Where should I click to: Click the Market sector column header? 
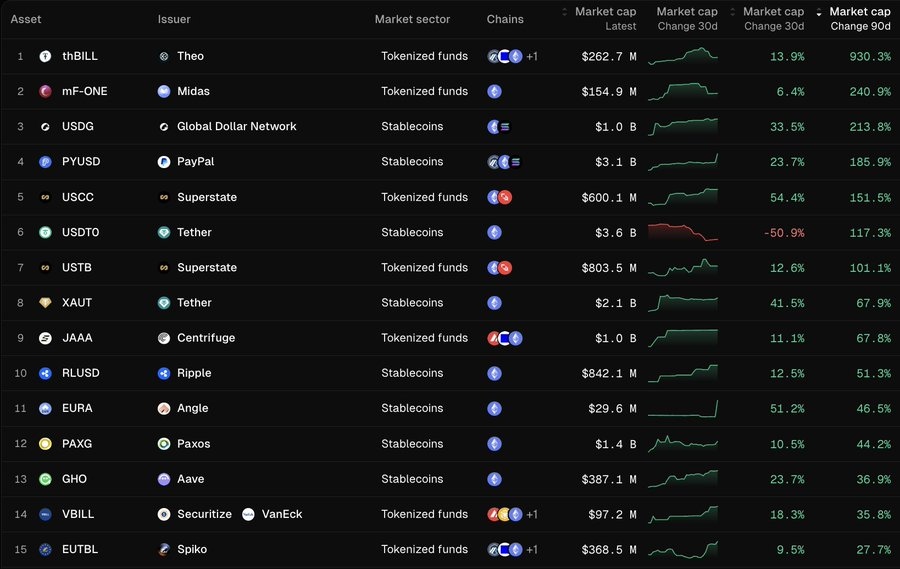(412, 19)
